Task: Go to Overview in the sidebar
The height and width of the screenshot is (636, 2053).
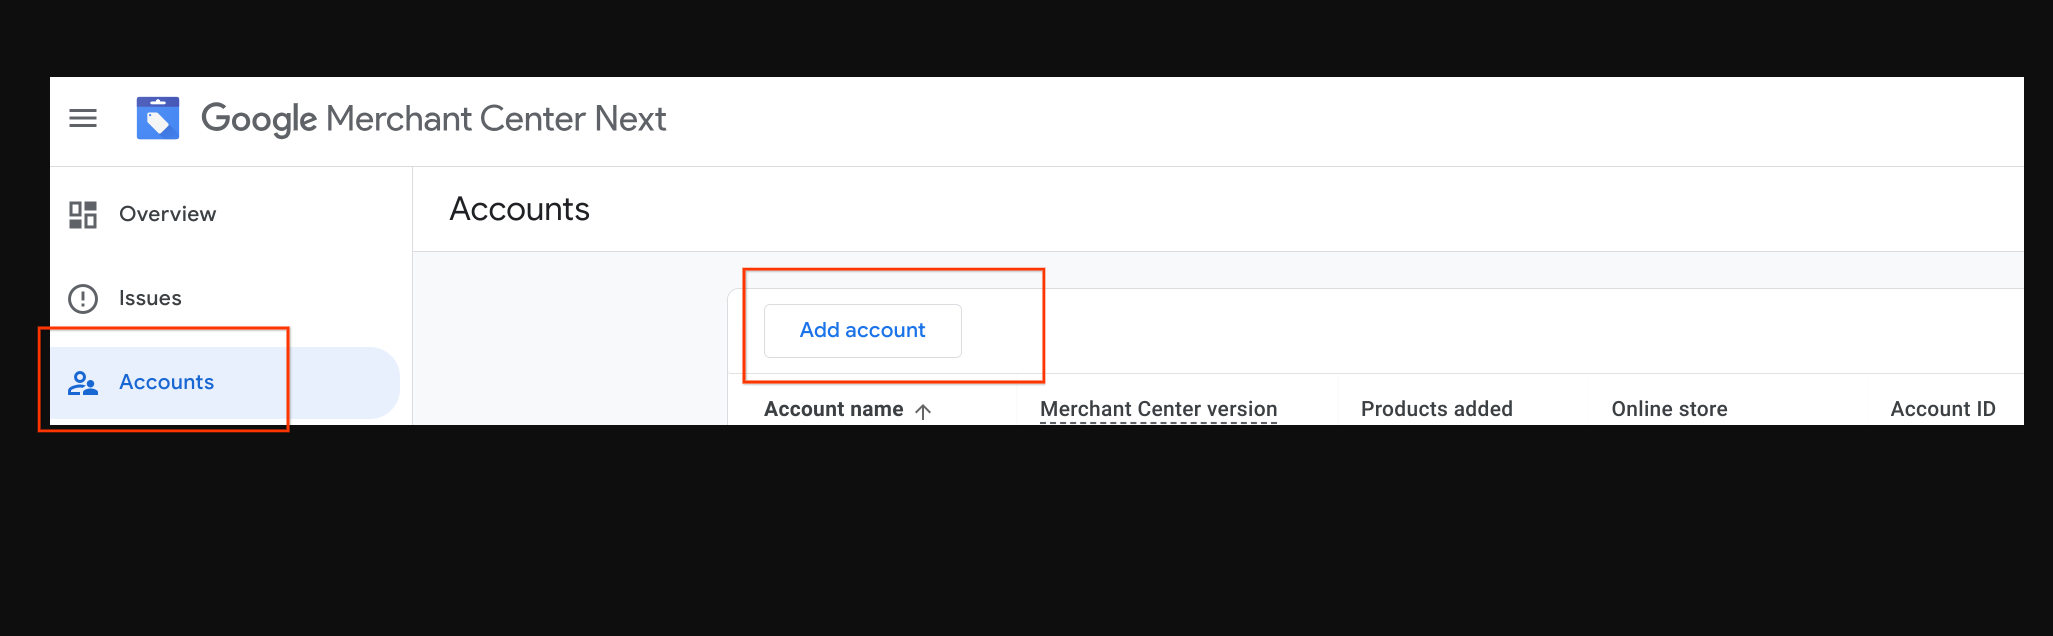Action: [x=167, y=214]
